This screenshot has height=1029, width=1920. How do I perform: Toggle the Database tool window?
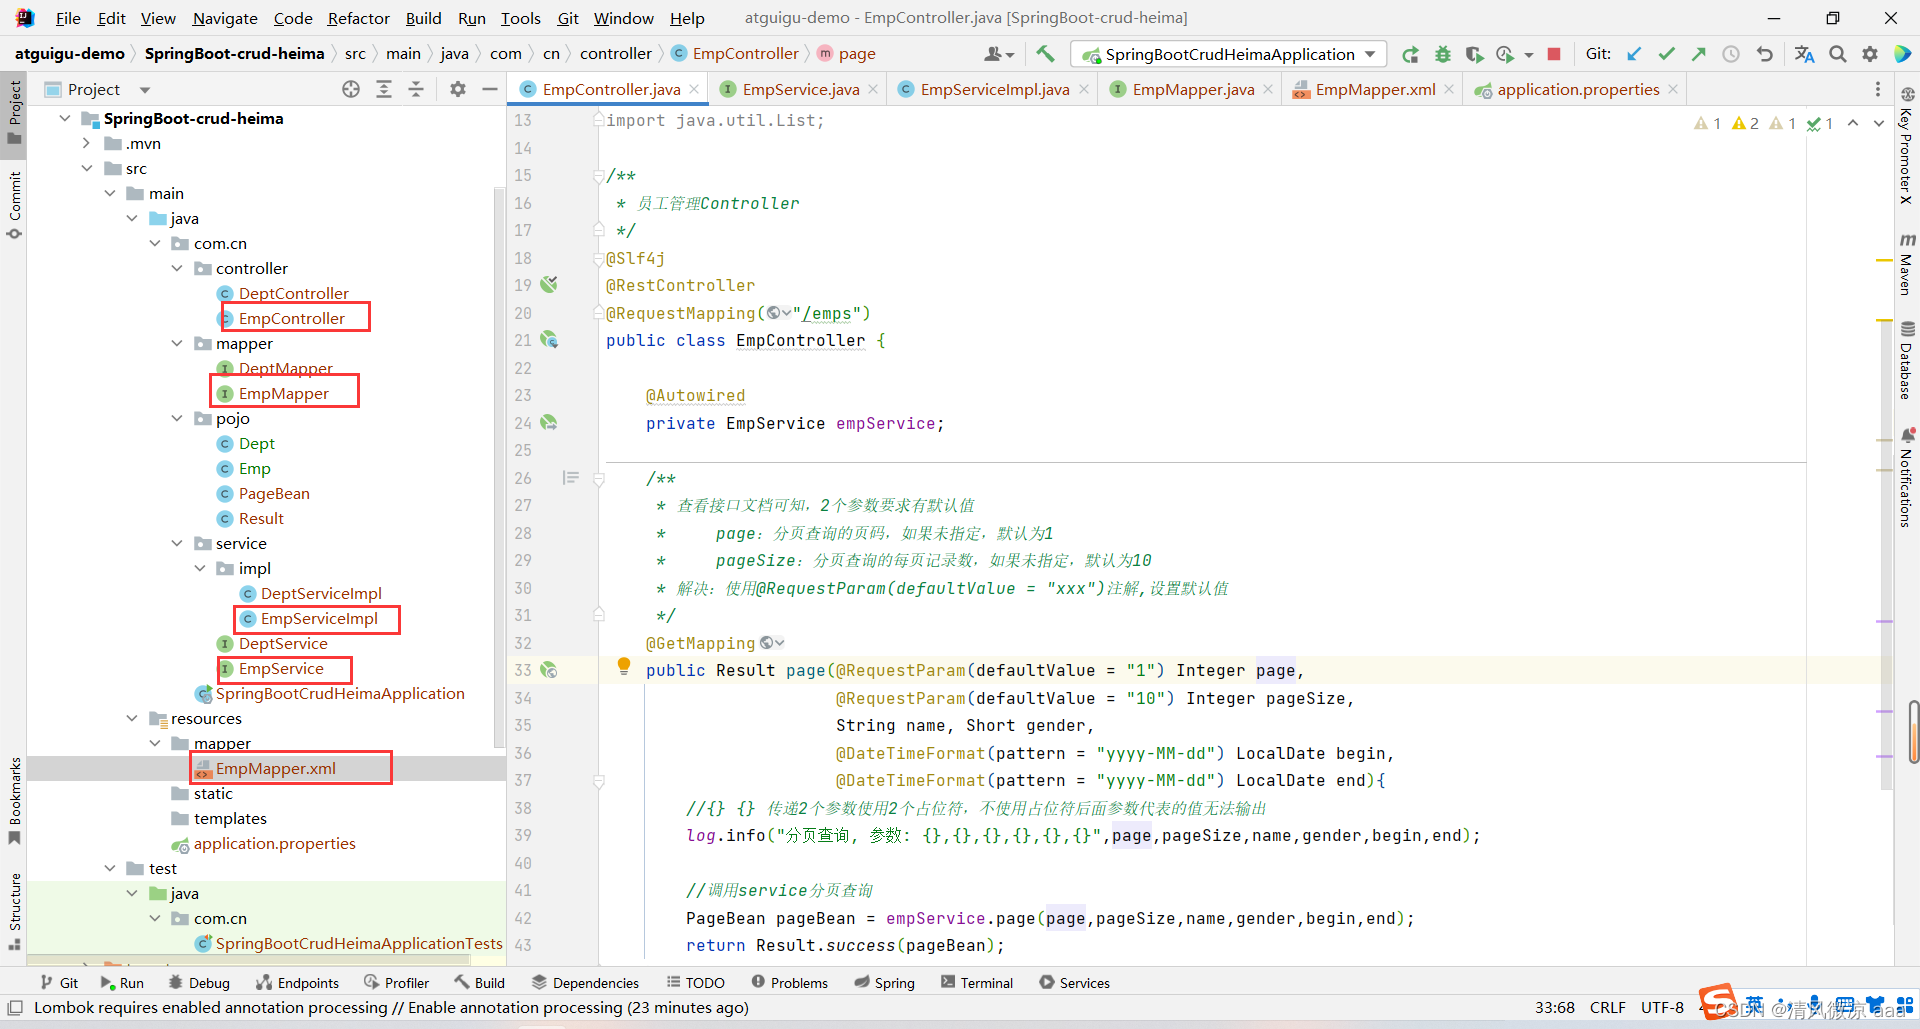(1907, 360)
